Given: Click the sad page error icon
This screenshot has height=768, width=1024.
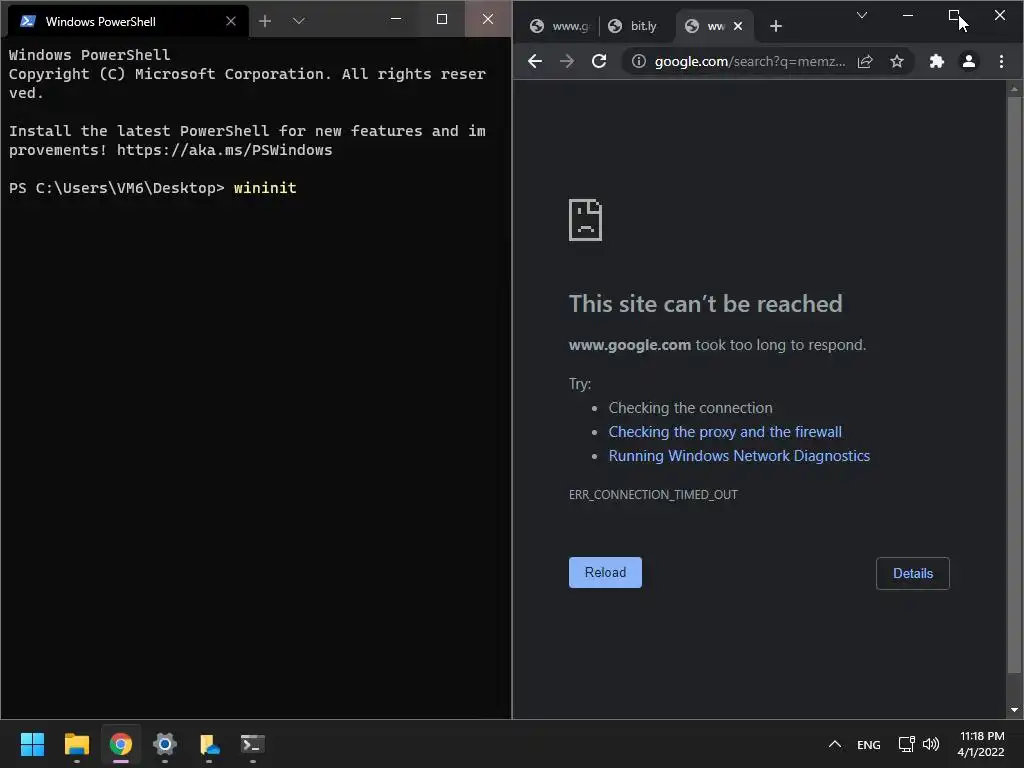Looking at the screenshot, I should click(x=585, y=220).
